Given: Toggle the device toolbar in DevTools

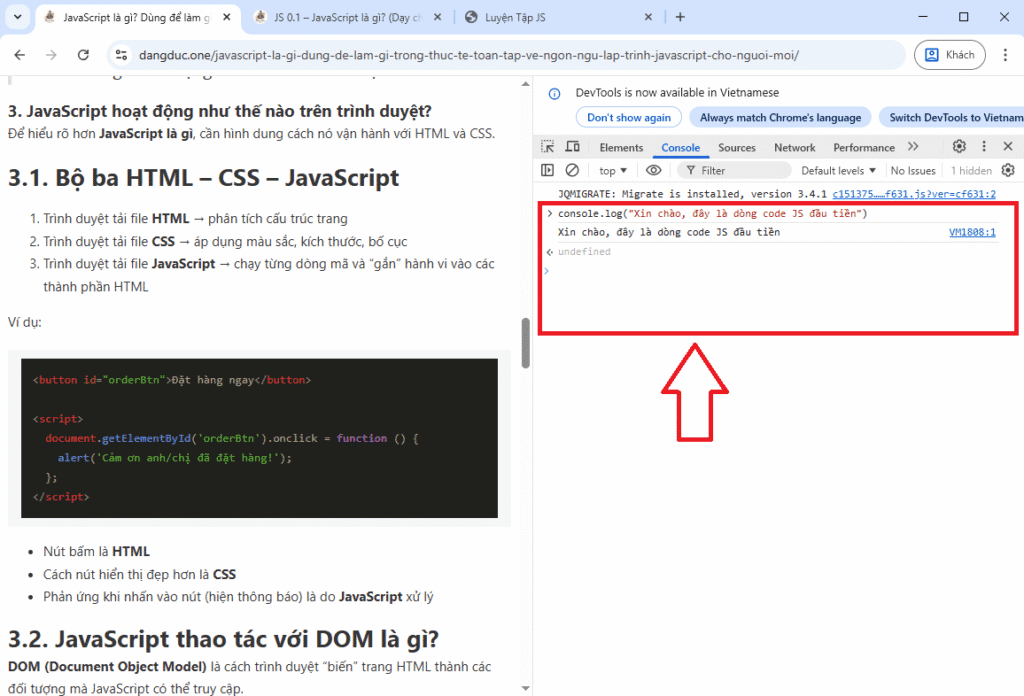Looking at the screenshot, I should (x=572, y=147).
